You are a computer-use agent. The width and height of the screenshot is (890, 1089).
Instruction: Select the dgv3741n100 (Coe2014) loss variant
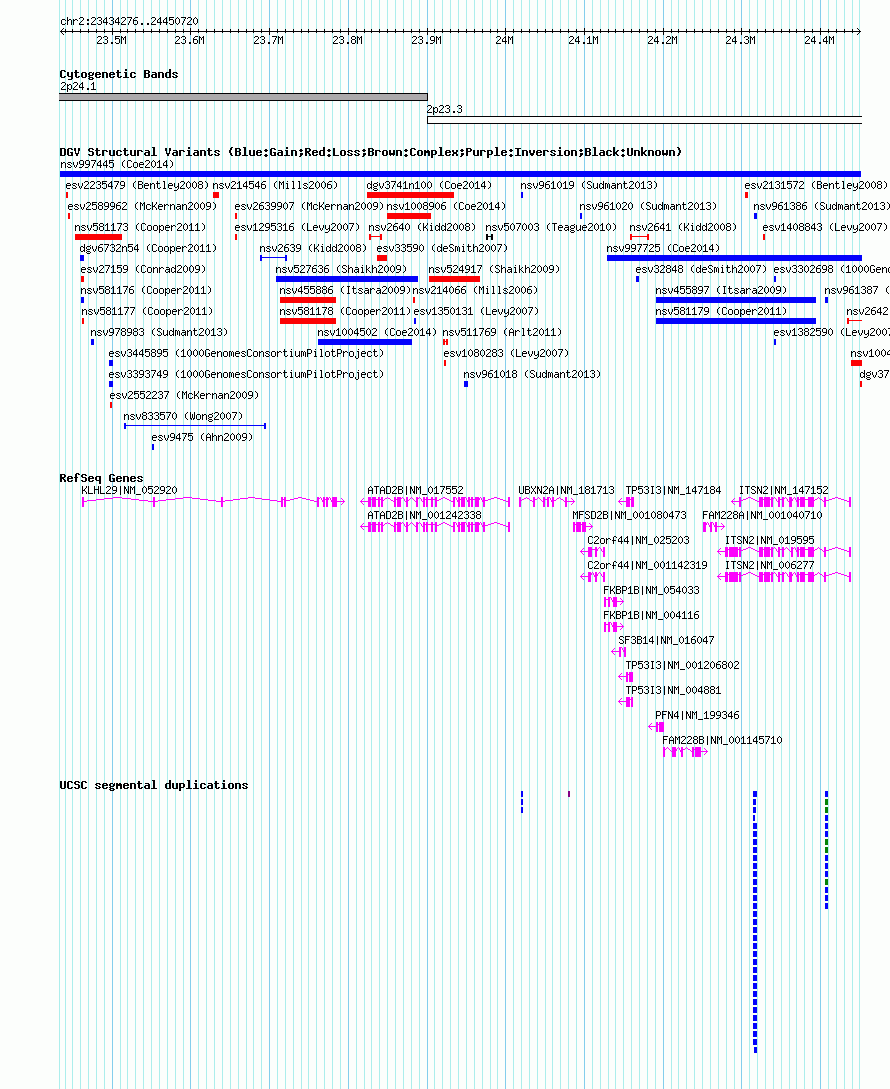pos(410,195)
